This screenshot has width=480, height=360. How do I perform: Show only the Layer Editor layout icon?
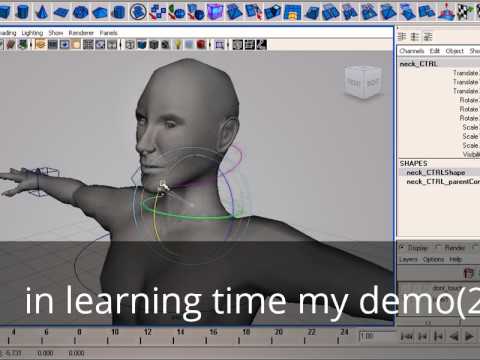coord(415,36)
